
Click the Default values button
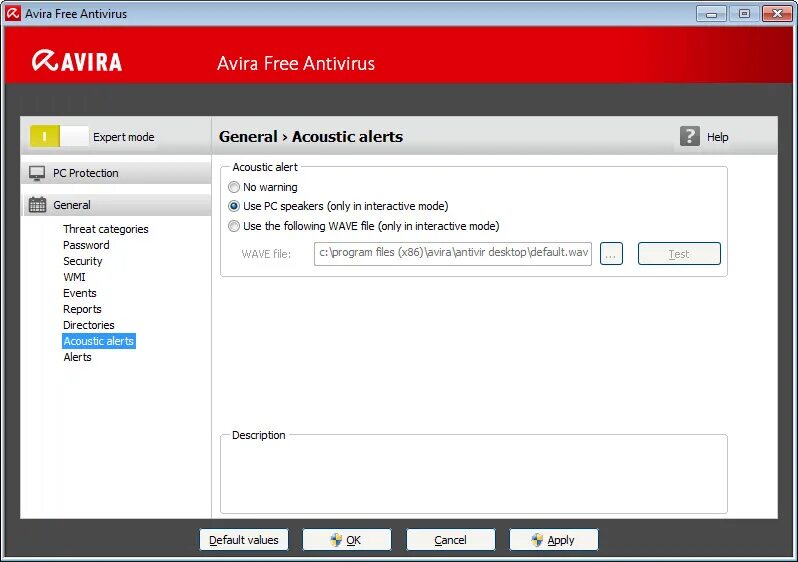244,540
